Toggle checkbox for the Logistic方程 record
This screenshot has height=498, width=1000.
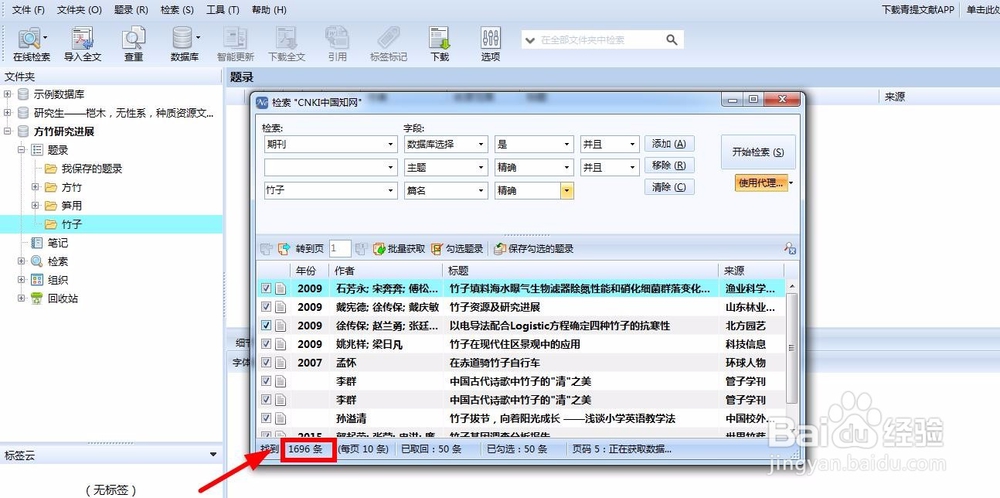coord(266,325)
